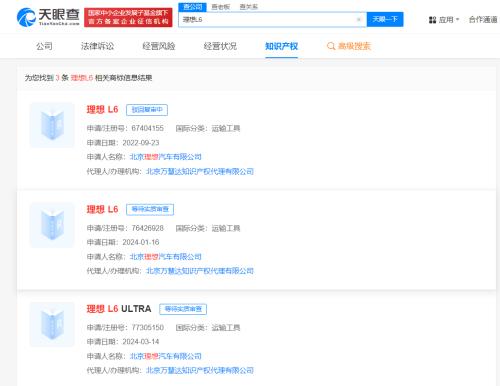Click application date 2022-09-23
Screen dimensions: 500x386
(141, 143)
